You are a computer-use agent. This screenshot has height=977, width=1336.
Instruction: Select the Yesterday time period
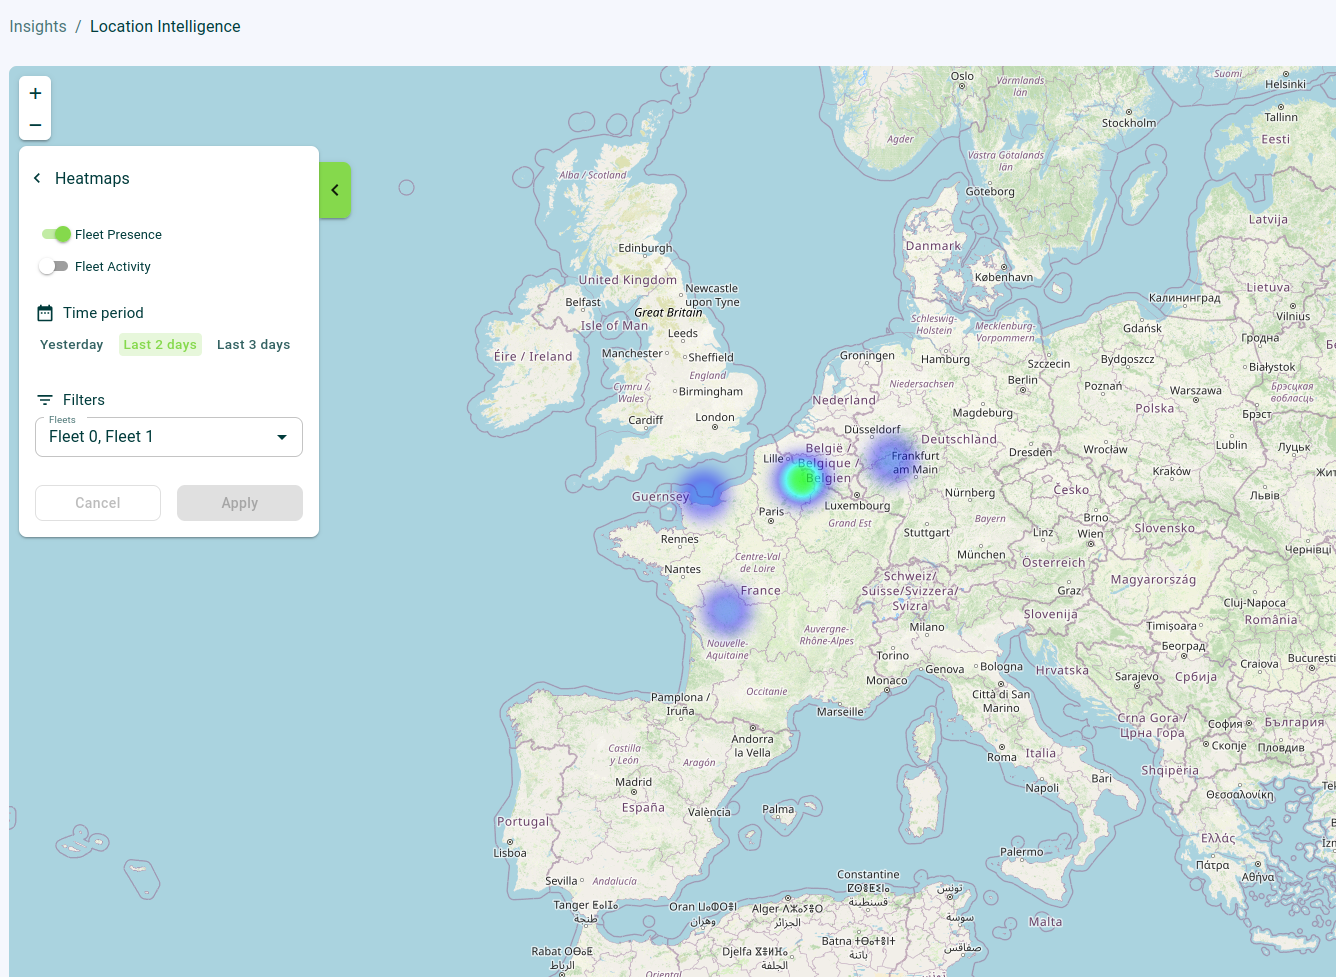[71, 344]
